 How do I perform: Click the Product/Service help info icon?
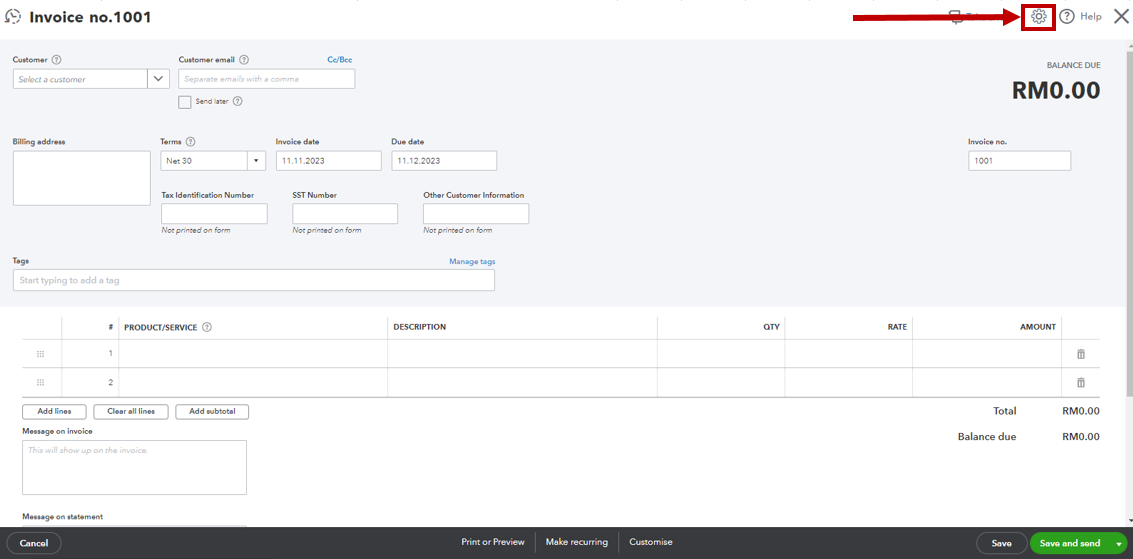tap(207, 327)
